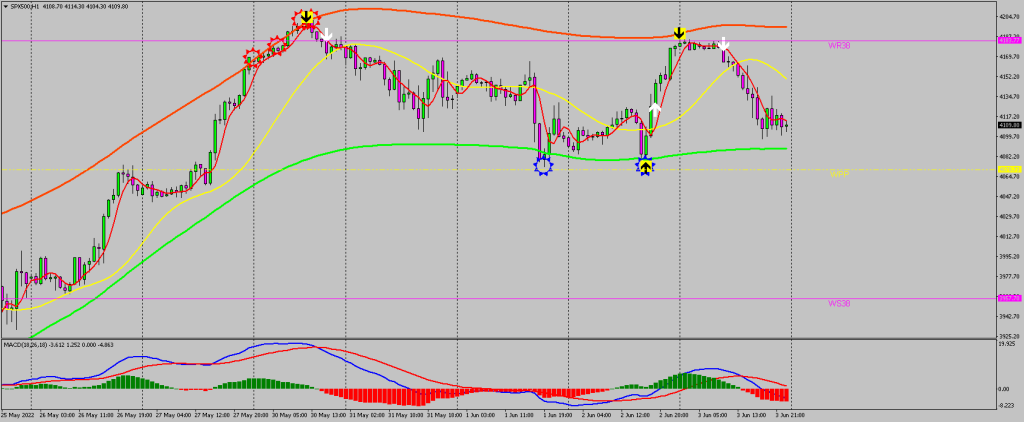This screenshot has width=1024, height=422.
Task: Click the black down arrow near WR38 line
Action: 679,33
